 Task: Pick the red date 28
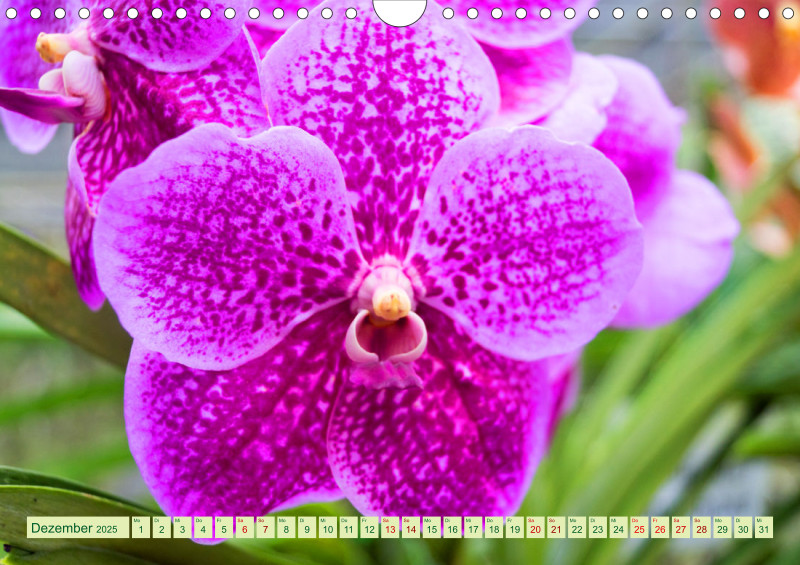click(702, 527)
